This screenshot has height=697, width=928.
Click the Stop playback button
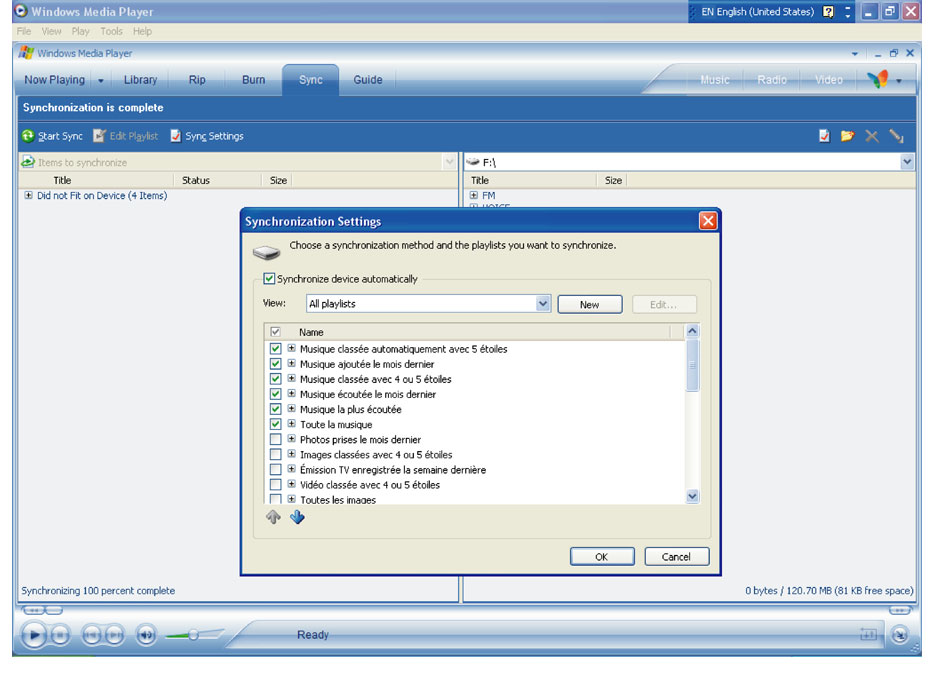[60, 635]
